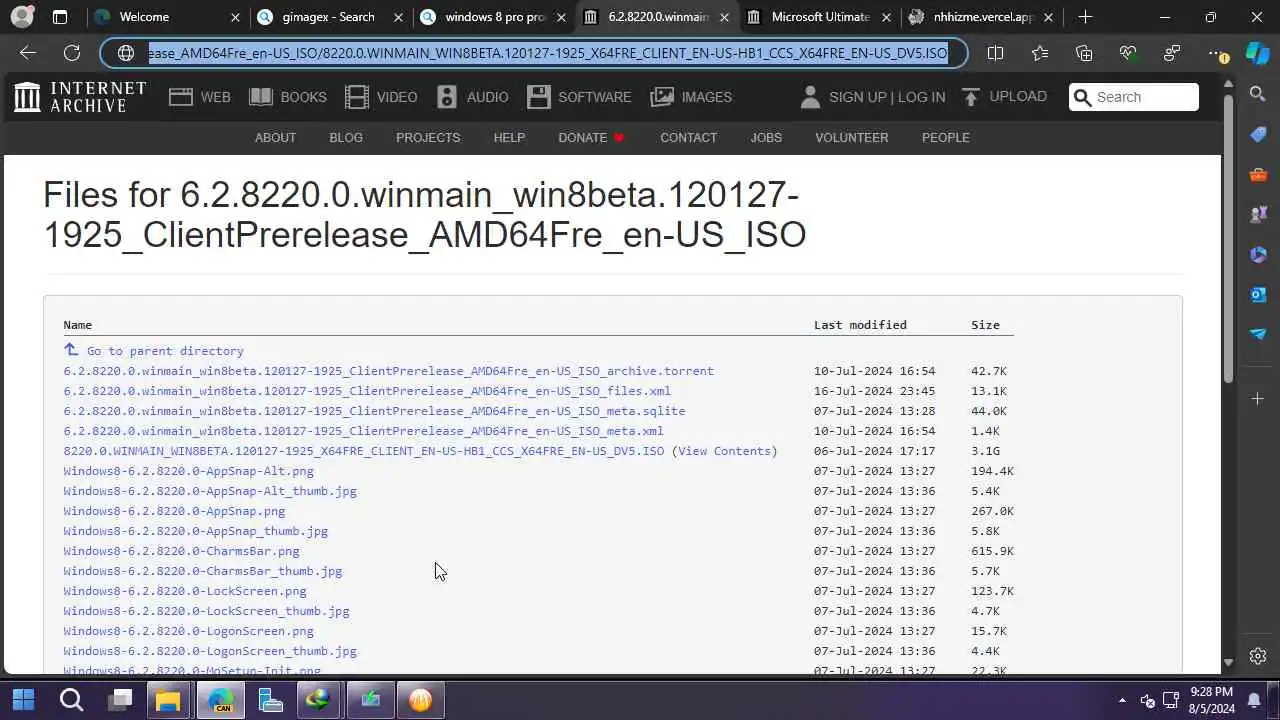Open Internet Download Manager taskbar icon
Screen dimensions: 1280x720
coord(318,700)
